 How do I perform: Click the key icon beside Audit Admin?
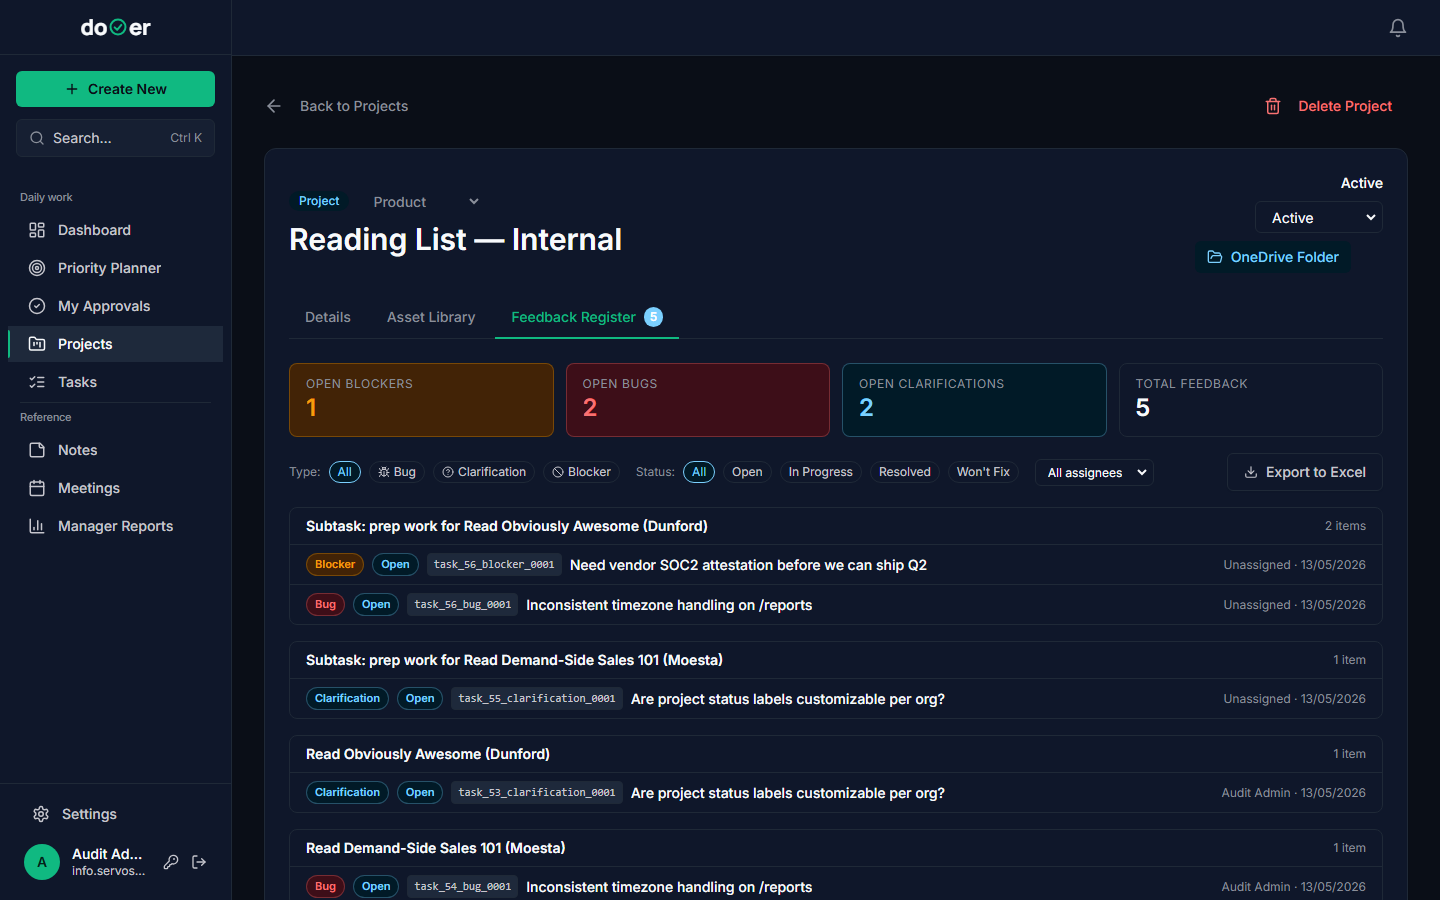171,862
